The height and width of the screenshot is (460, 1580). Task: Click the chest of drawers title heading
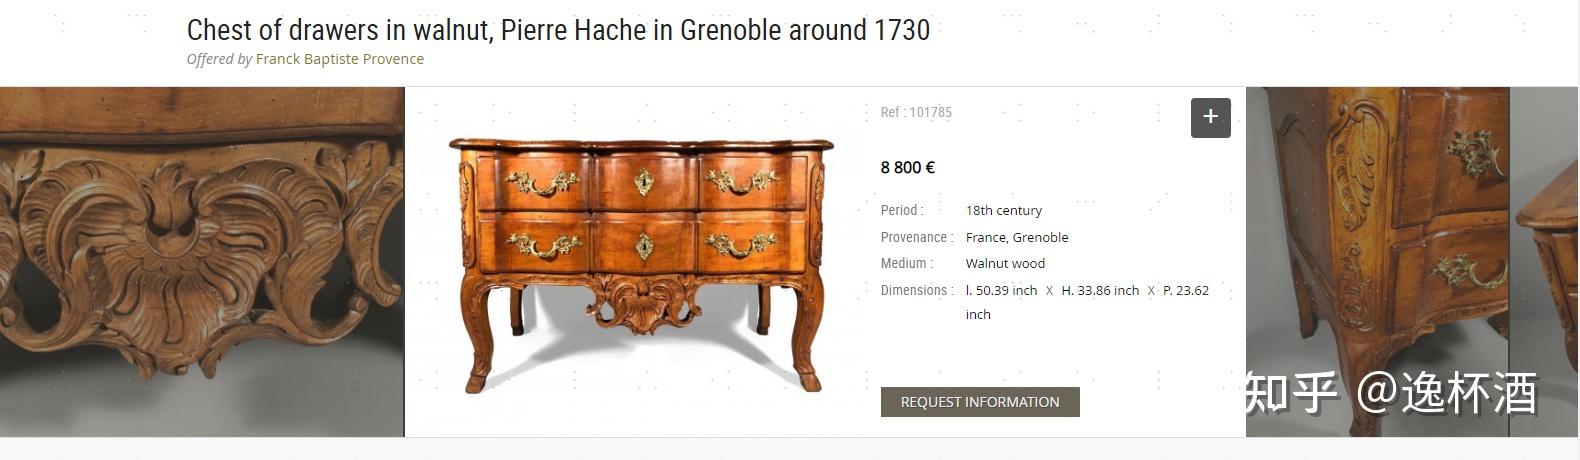(558, 30)
